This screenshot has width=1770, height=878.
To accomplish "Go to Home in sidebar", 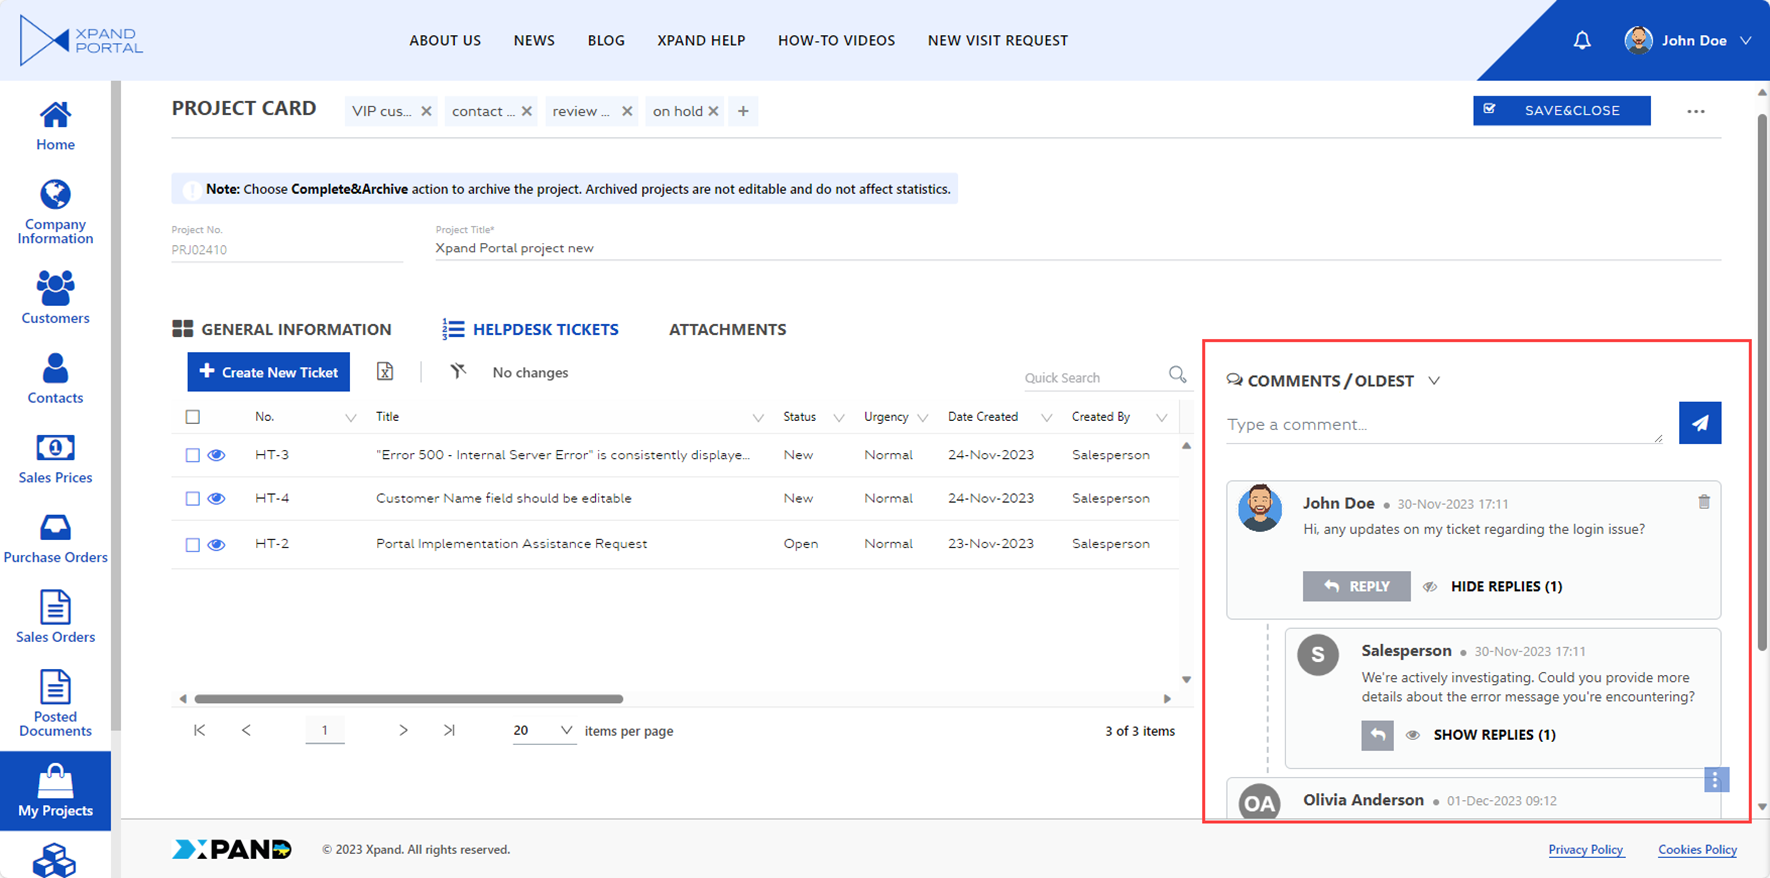I will pos(55,126).
